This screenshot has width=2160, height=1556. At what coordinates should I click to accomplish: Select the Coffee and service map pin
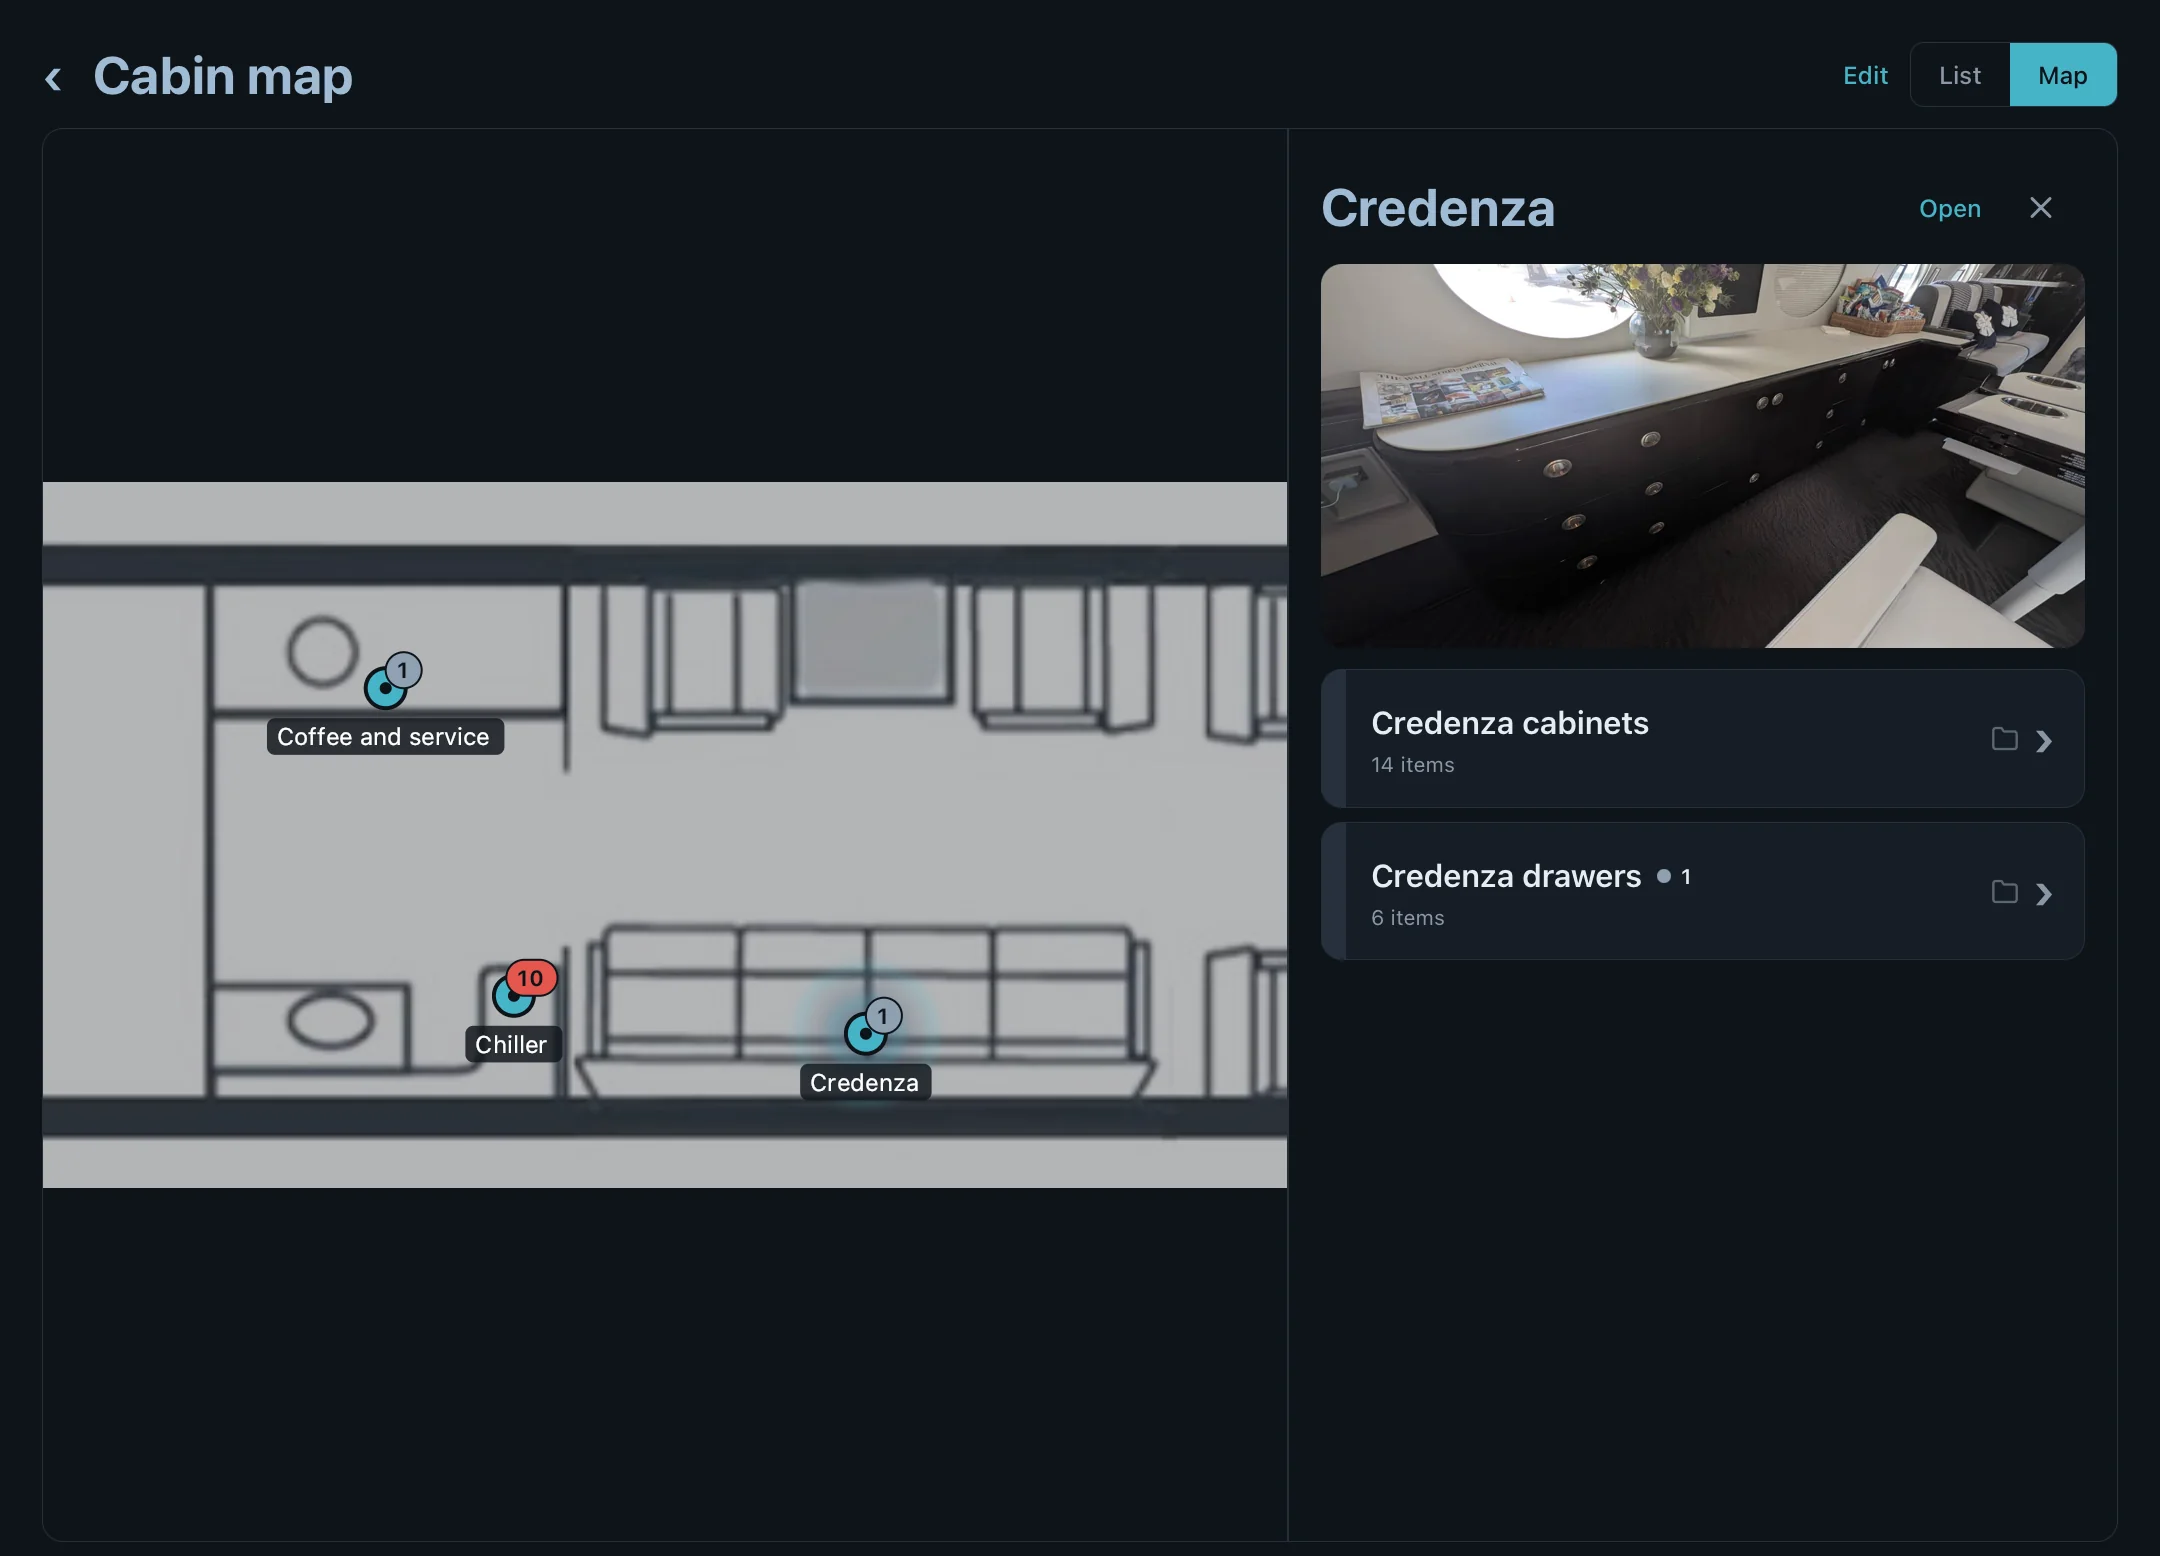click(x=385, y=688)
